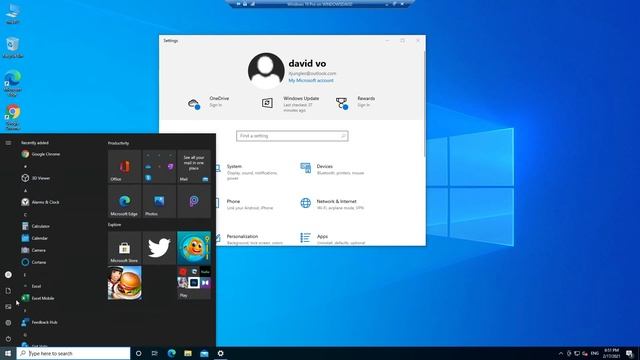
Task: Launch Camera app from Start list
Action: point(33,250)
